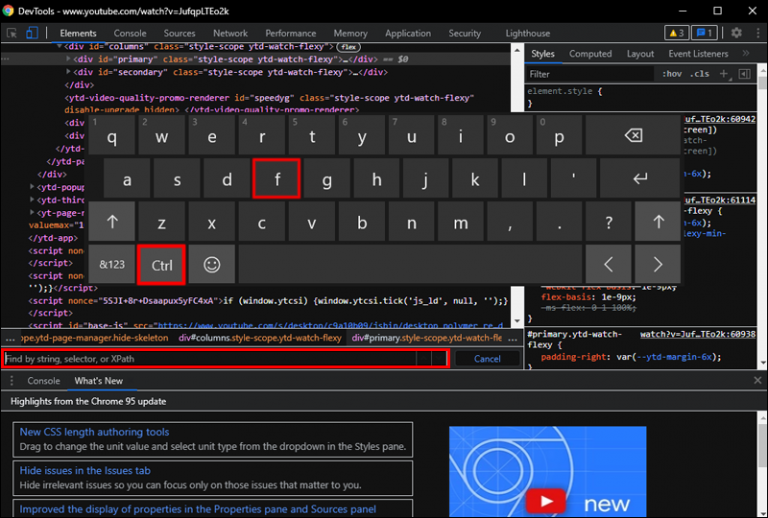768x518 pixels.
Task: Click the new style rule plus icon
Action: pos(724,74)
